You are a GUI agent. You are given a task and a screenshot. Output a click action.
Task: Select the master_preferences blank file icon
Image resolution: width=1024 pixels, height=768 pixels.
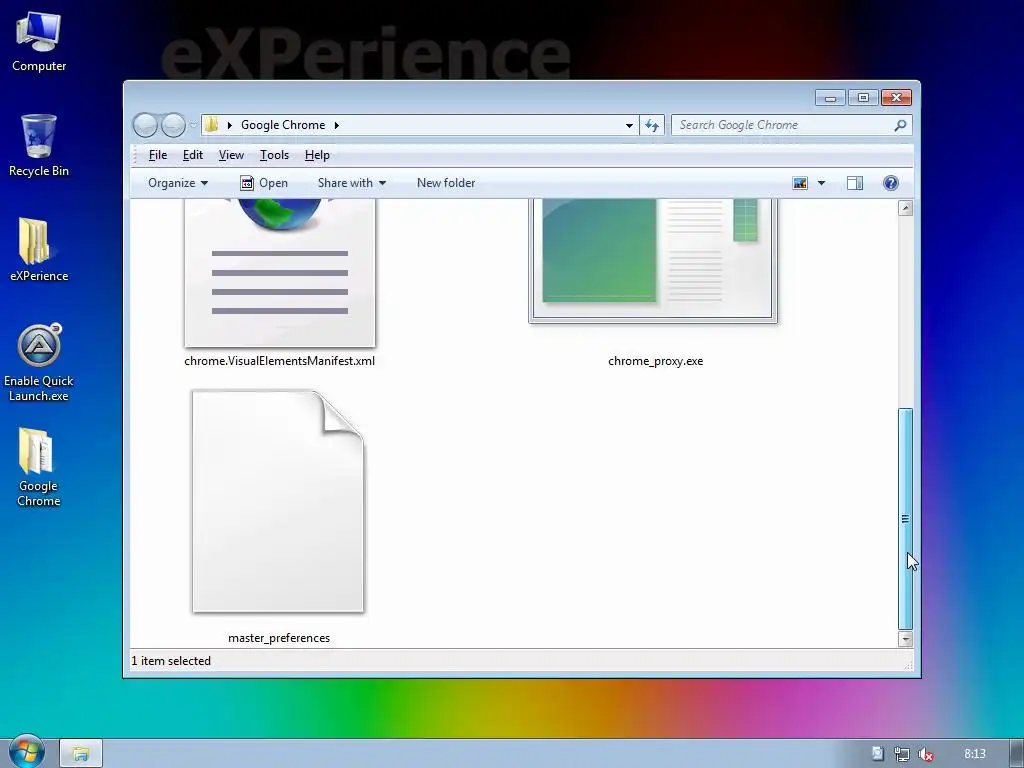[278, 501]
